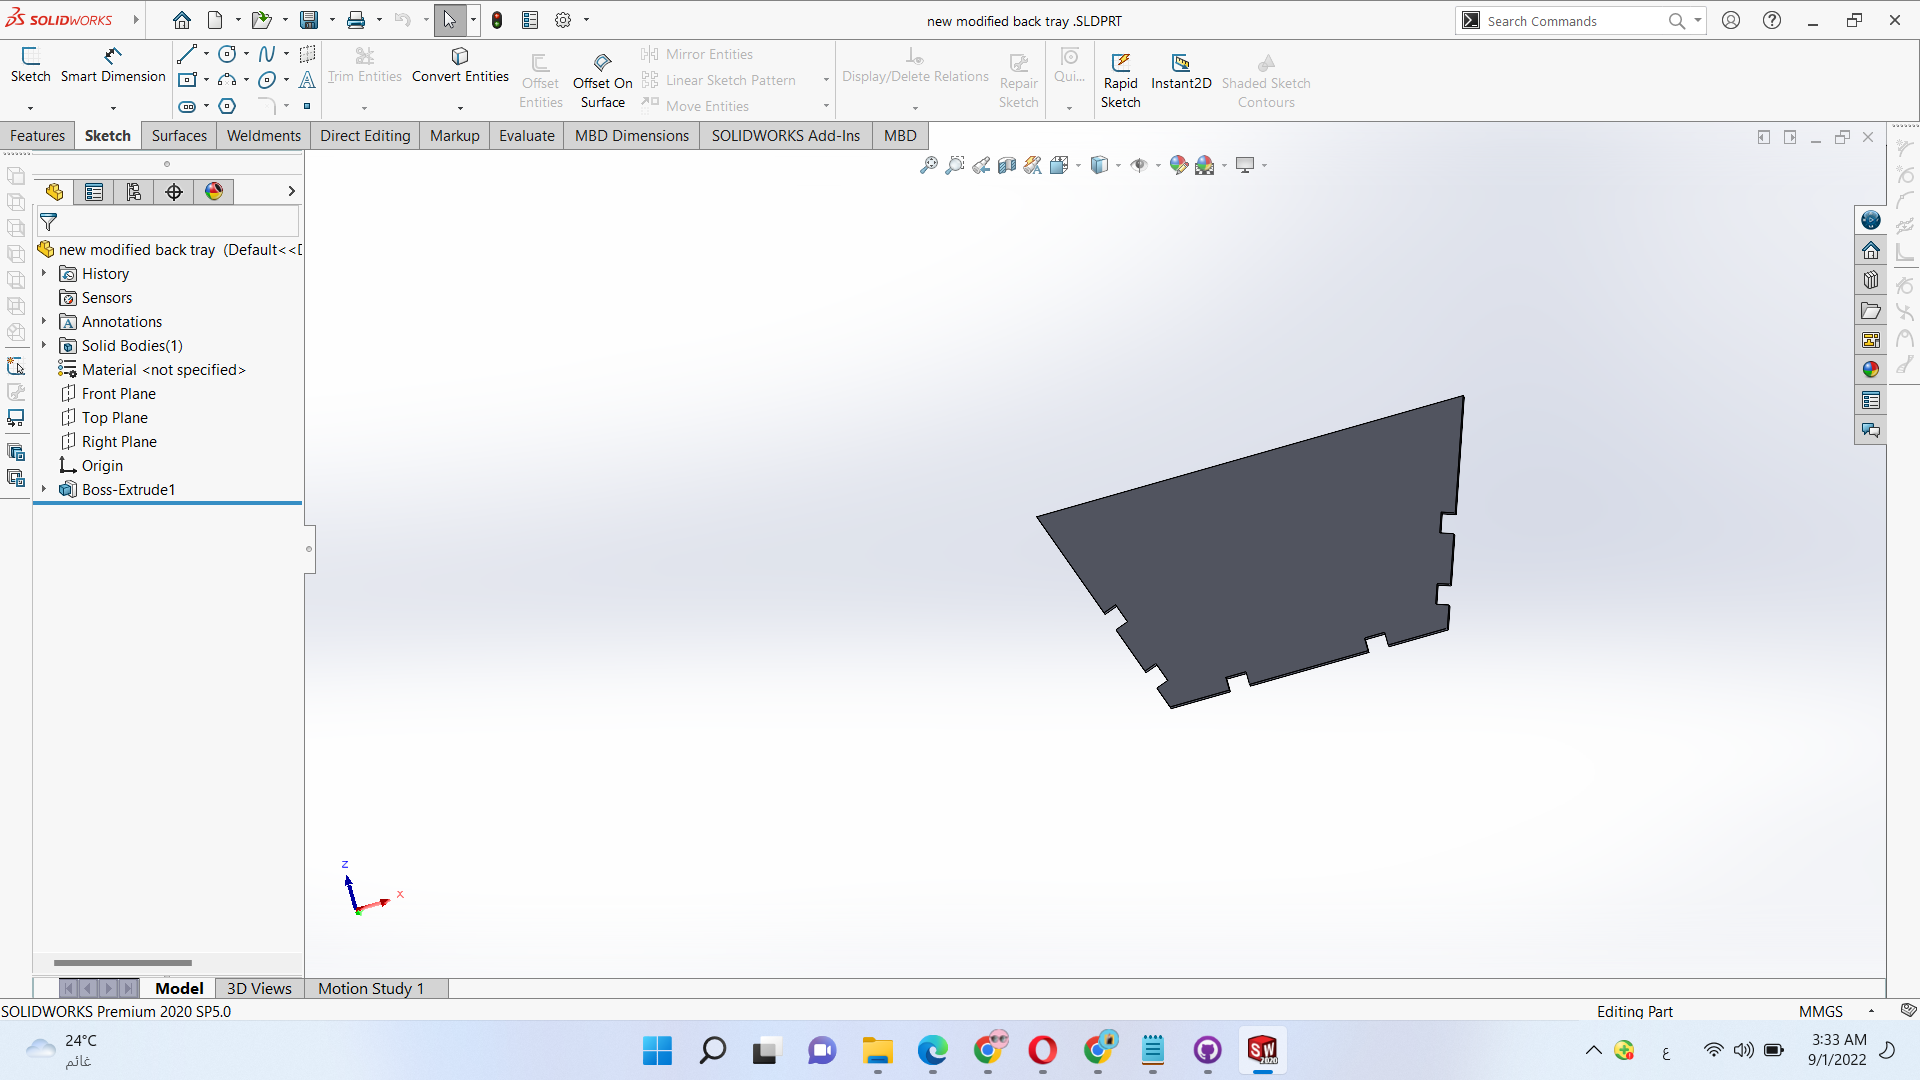
Task: Open the Display Style dropdown arrow
Action: (x=1118, y=166)
